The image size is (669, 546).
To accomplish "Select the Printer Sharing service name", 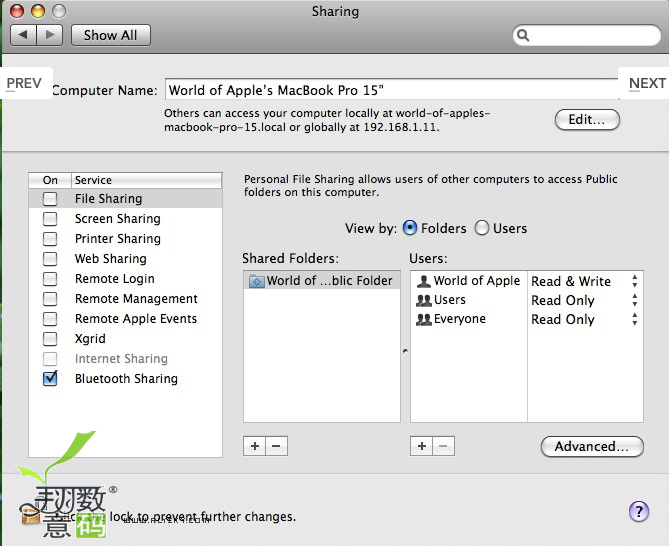I will pos(118,238).
